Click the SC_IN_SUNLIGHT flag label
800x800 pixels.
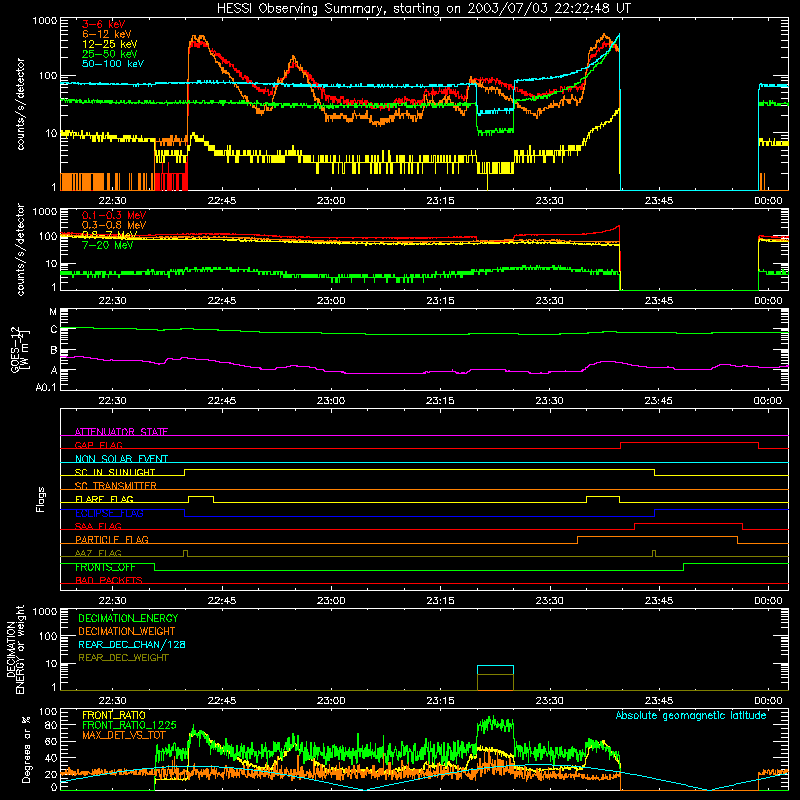tap(115, 472)
